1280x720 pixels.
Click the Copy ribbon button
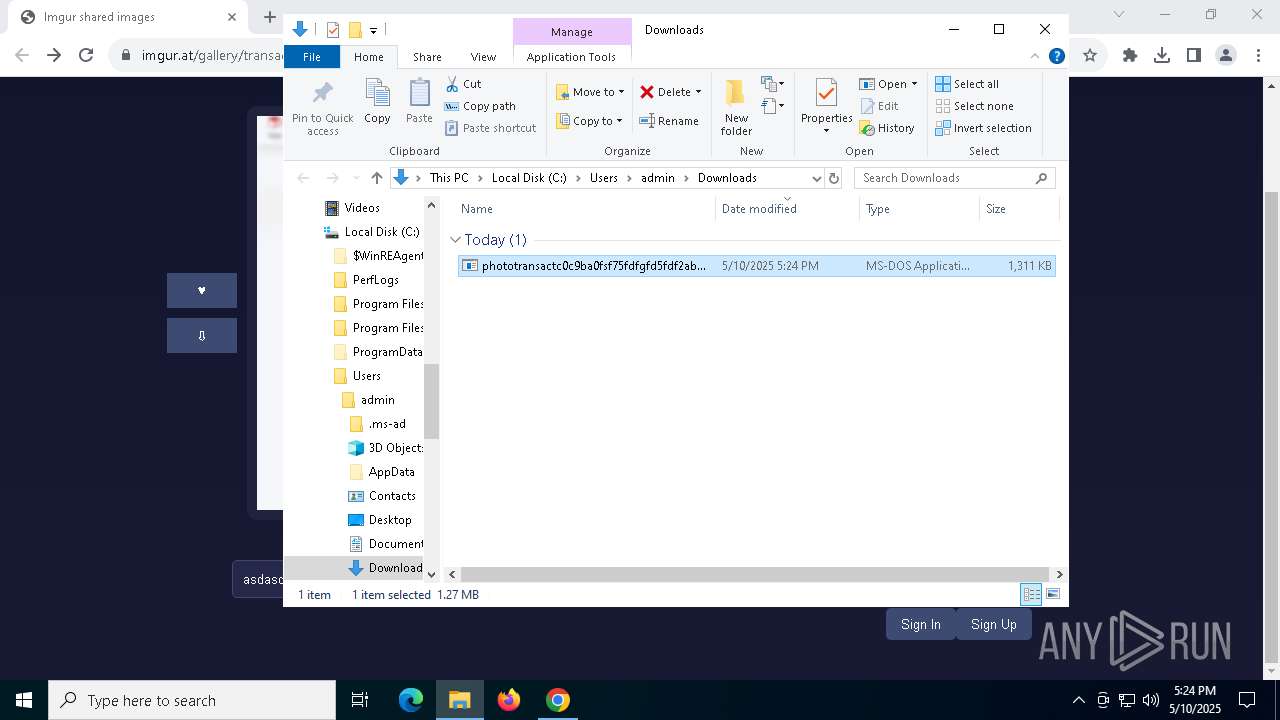(377, 103)
